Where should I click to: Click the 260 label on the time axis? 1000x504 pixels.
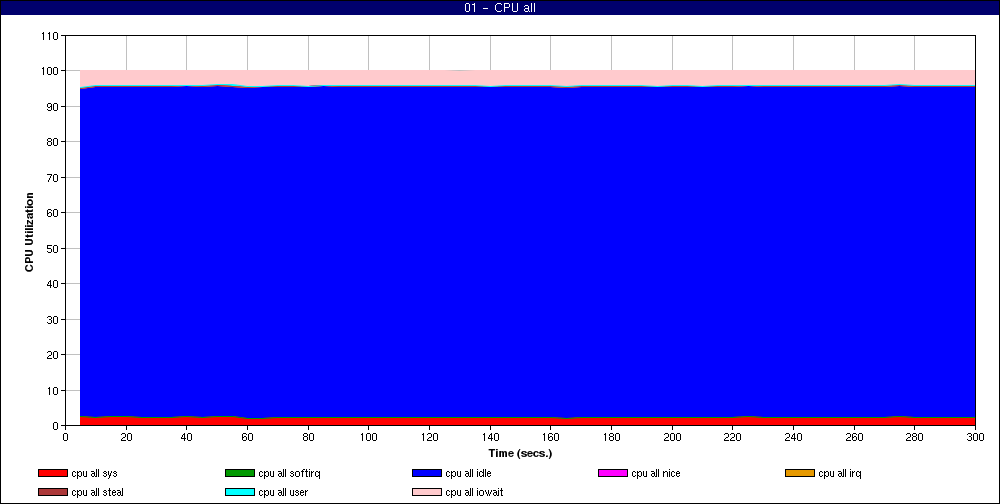pos(854,437)
